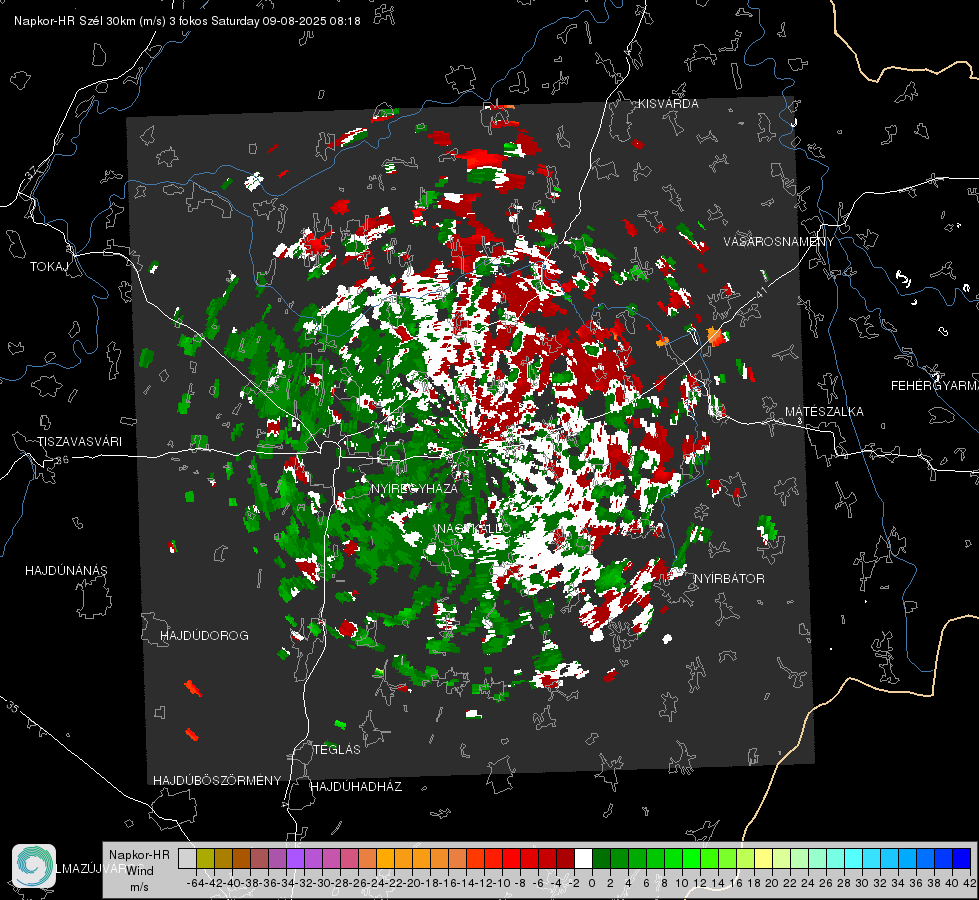Viewport: 979px width, 900px height.
Task: Click road number 35 at the lower left
Action: (x=13, y=707)
